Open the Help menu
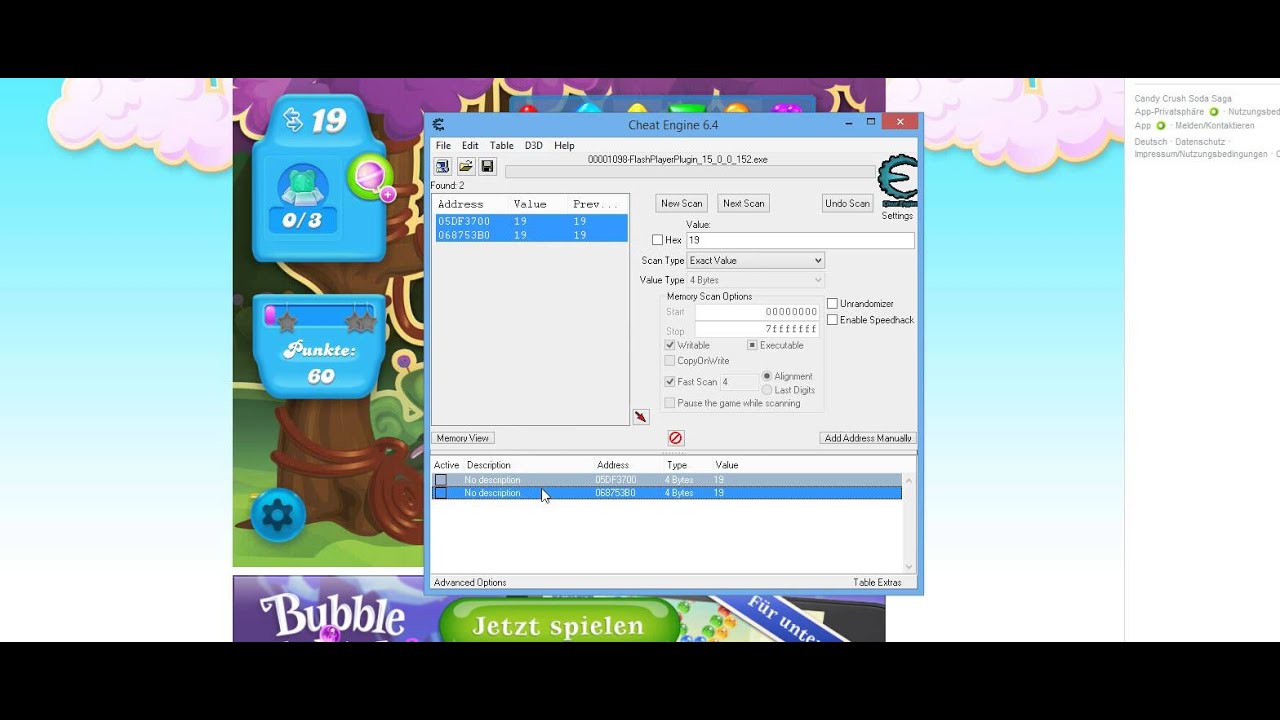 click(x=564, y=146)
